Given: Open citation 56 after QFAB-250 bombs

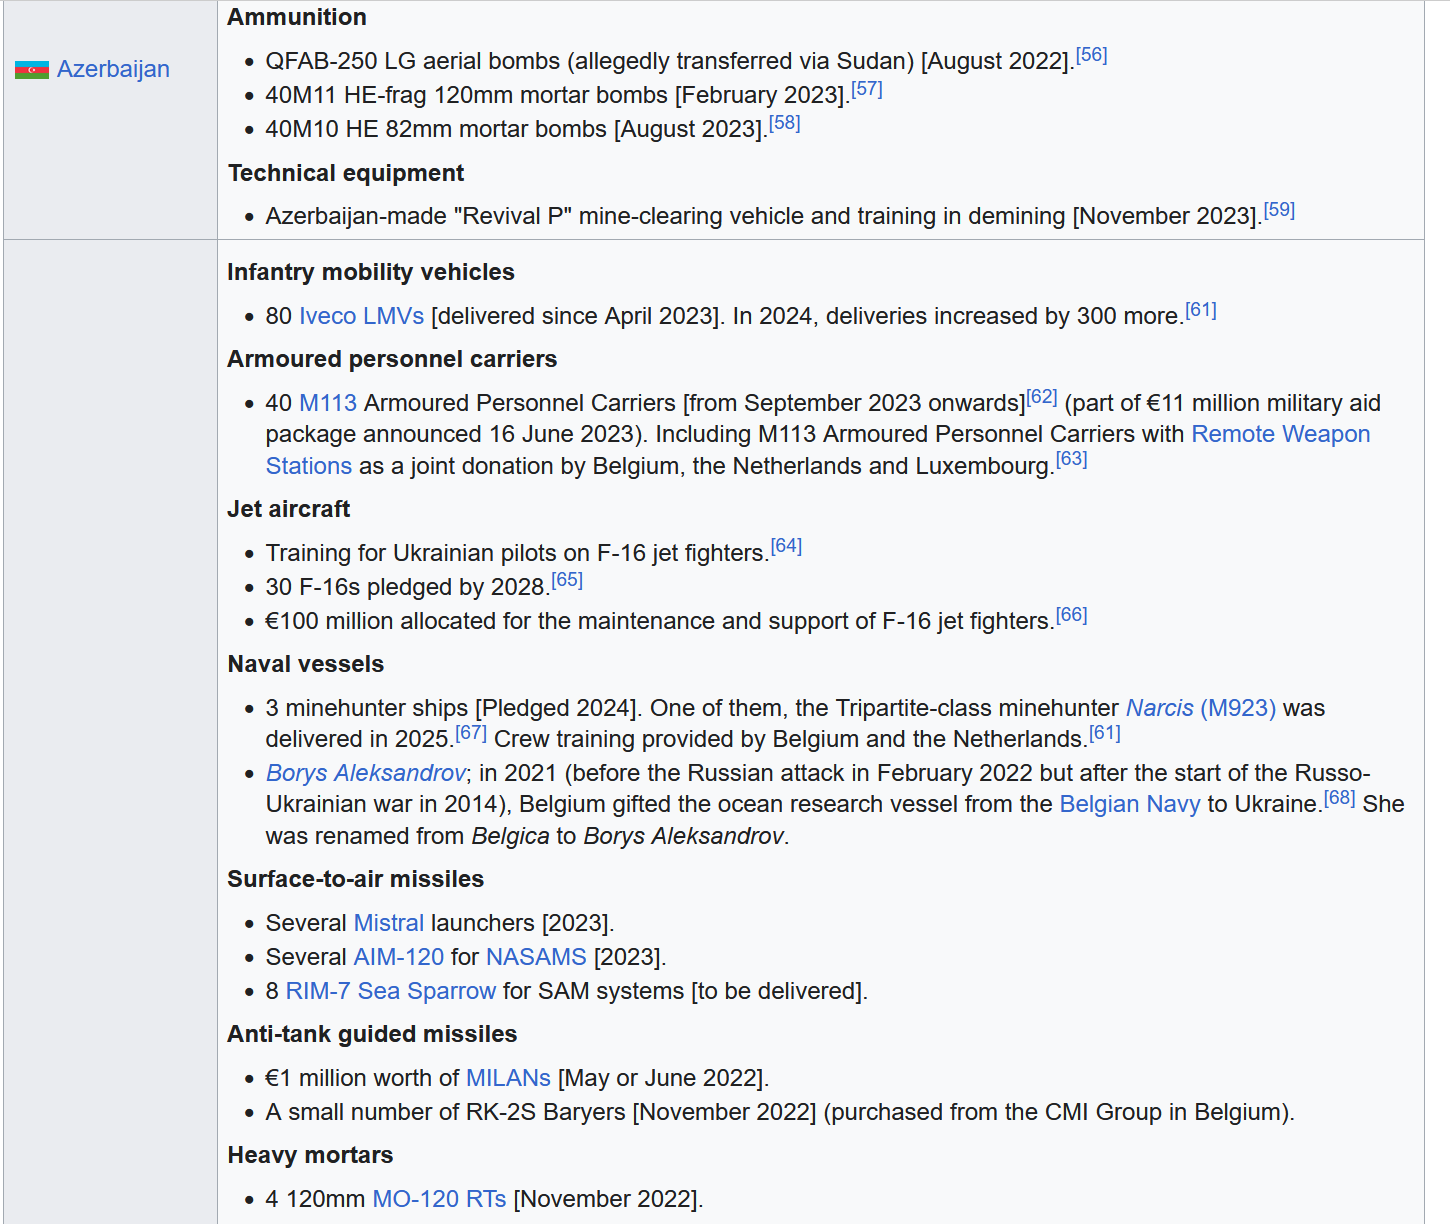Looking at the screenshot, I should tap(1092, 55).
